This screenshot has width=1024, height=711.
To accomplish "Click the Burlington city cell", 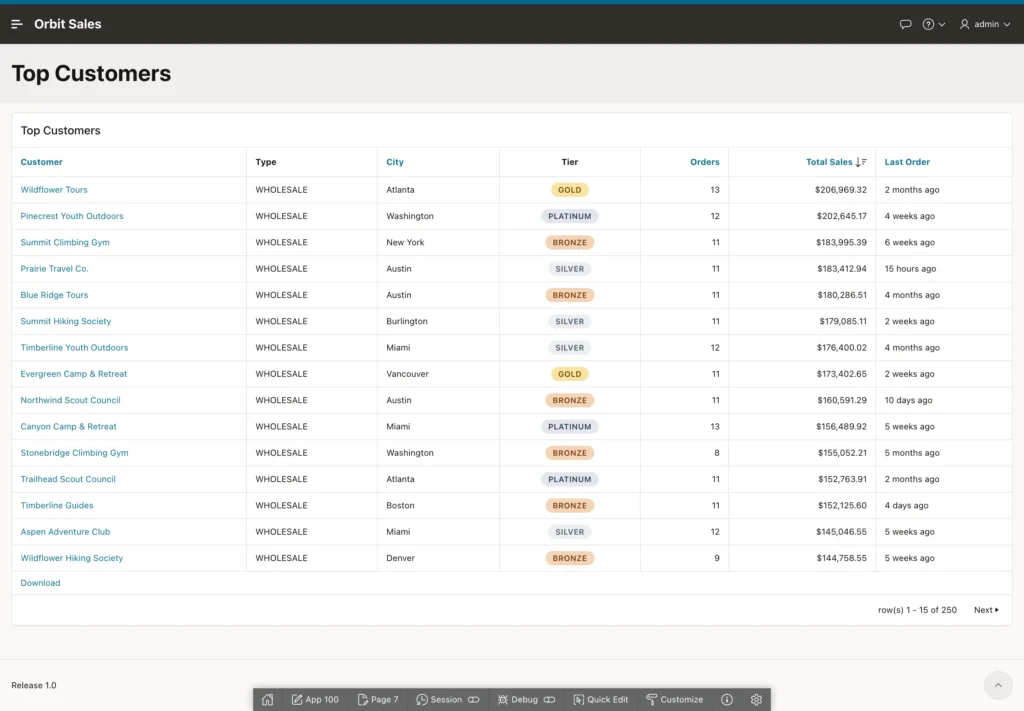I will click(406, 321).
